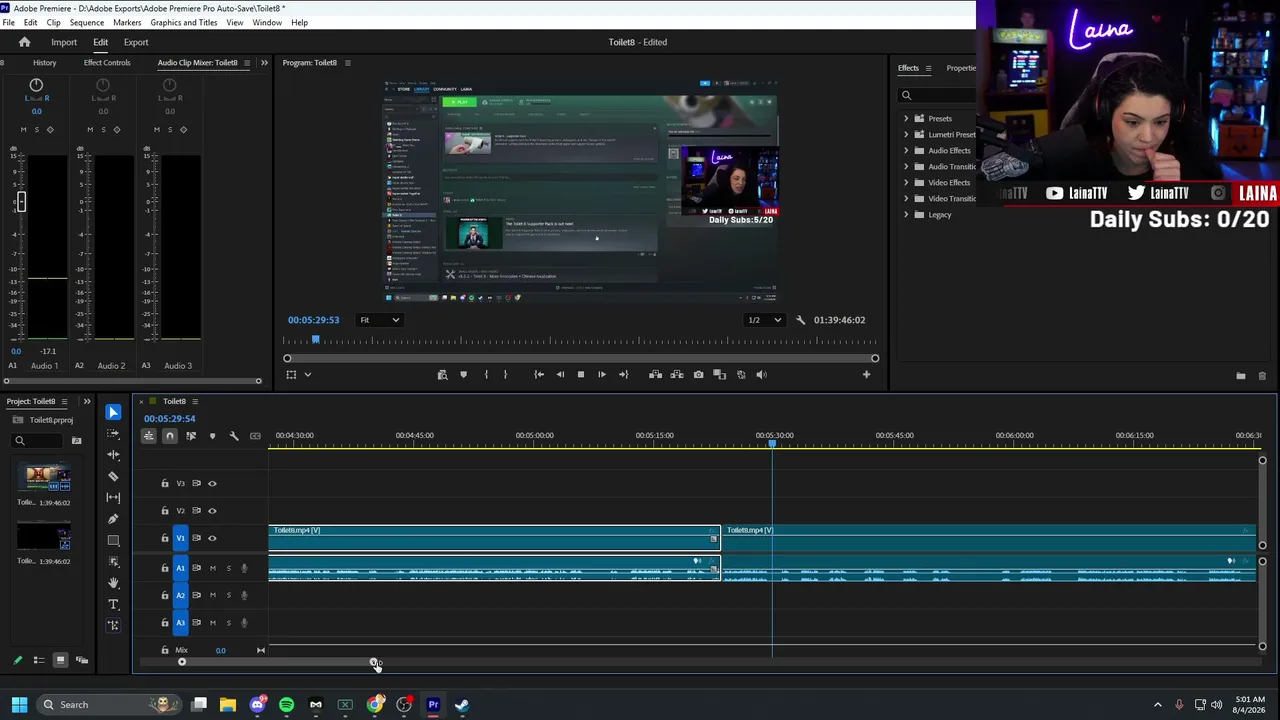Stop playback in the Program monitor
The image size is (1280, 720).
[x=581, y=374]
